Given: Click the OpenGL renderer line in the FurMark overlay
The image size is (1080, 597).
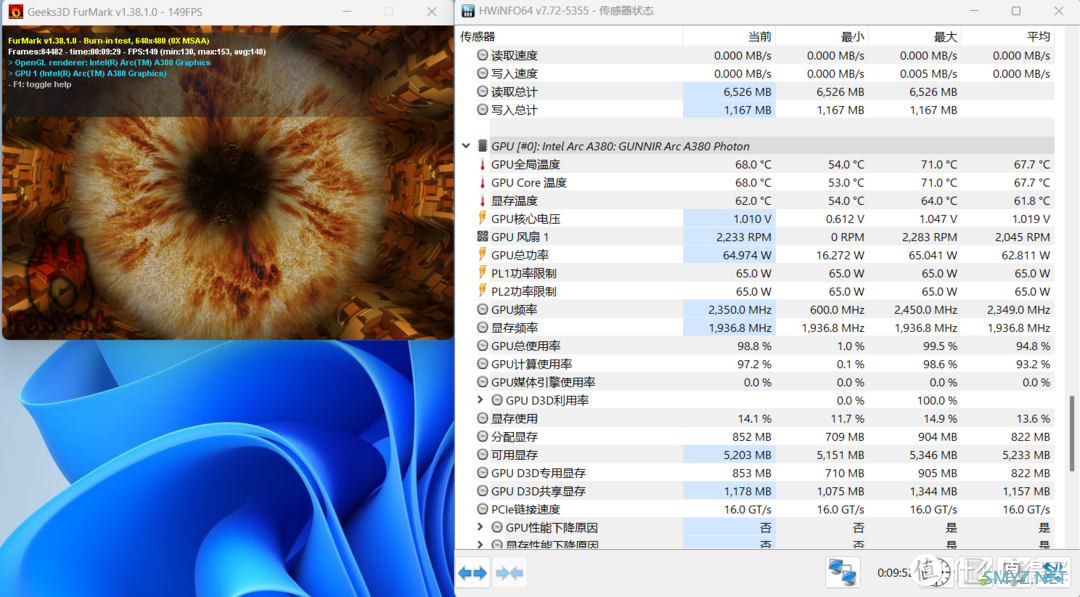Looking at the screenshot, I should tap(110, 63).
